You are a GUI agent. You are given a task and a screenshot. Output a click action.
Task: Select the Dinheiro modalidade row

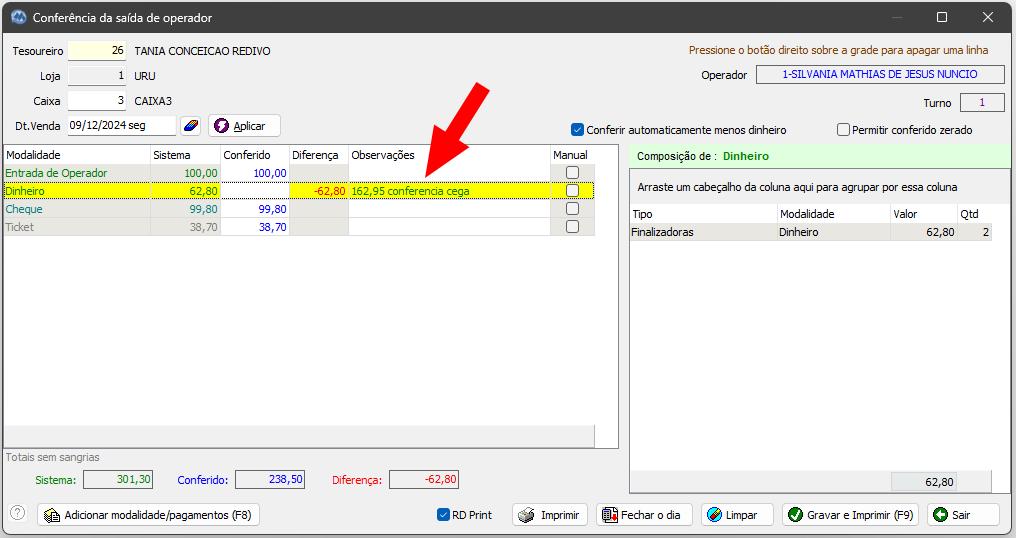click(299, 191)
